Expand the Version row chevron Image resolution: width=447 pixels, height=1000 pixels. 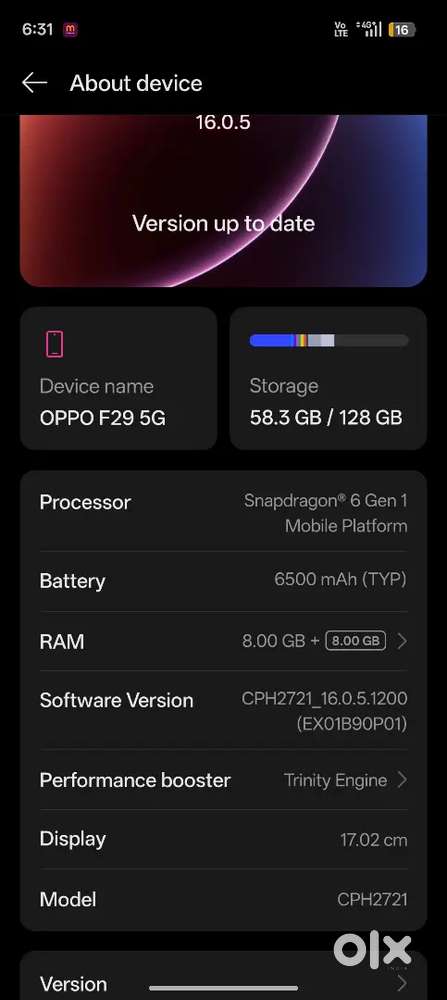coord(402,982)
